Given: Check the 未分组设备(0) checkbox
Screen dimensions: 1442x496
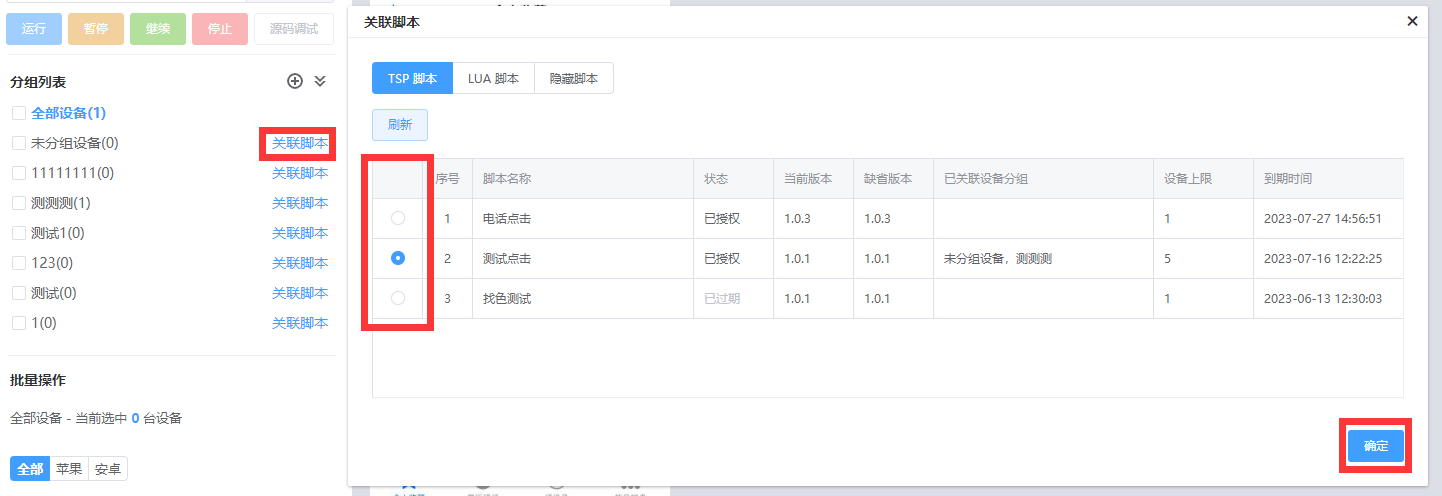Looking at the screenshot, I should click(x=18, y=143).
